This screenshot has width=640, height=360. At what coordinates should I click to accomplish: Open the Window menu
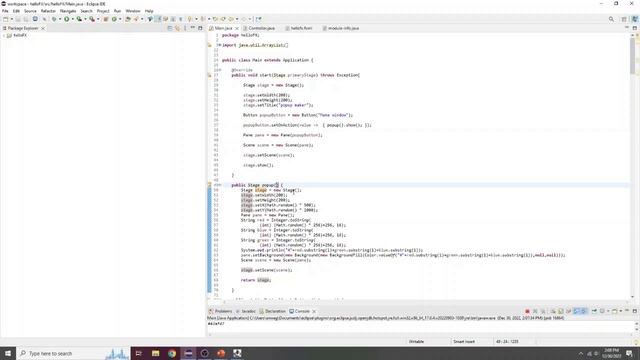pyautogui.click(x=133, y=11)
